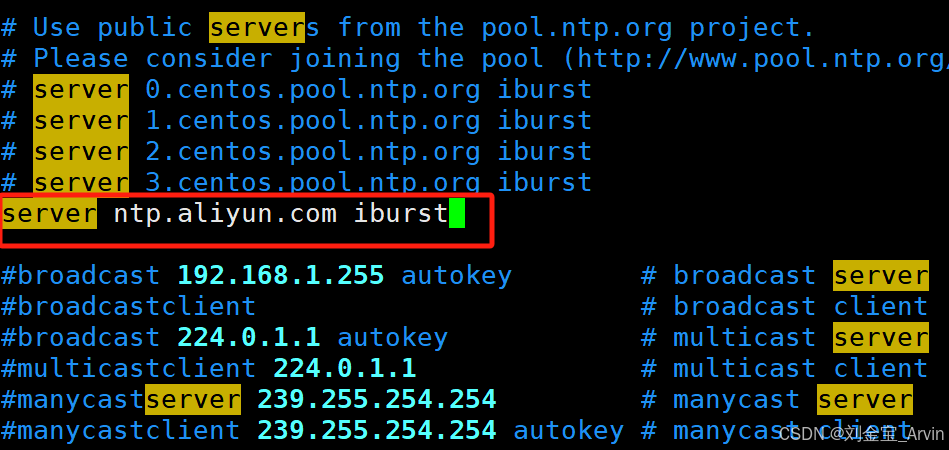Click 'autokey' on the 224.0.1.1 broadcast line
949x450 pixels.
393,338
